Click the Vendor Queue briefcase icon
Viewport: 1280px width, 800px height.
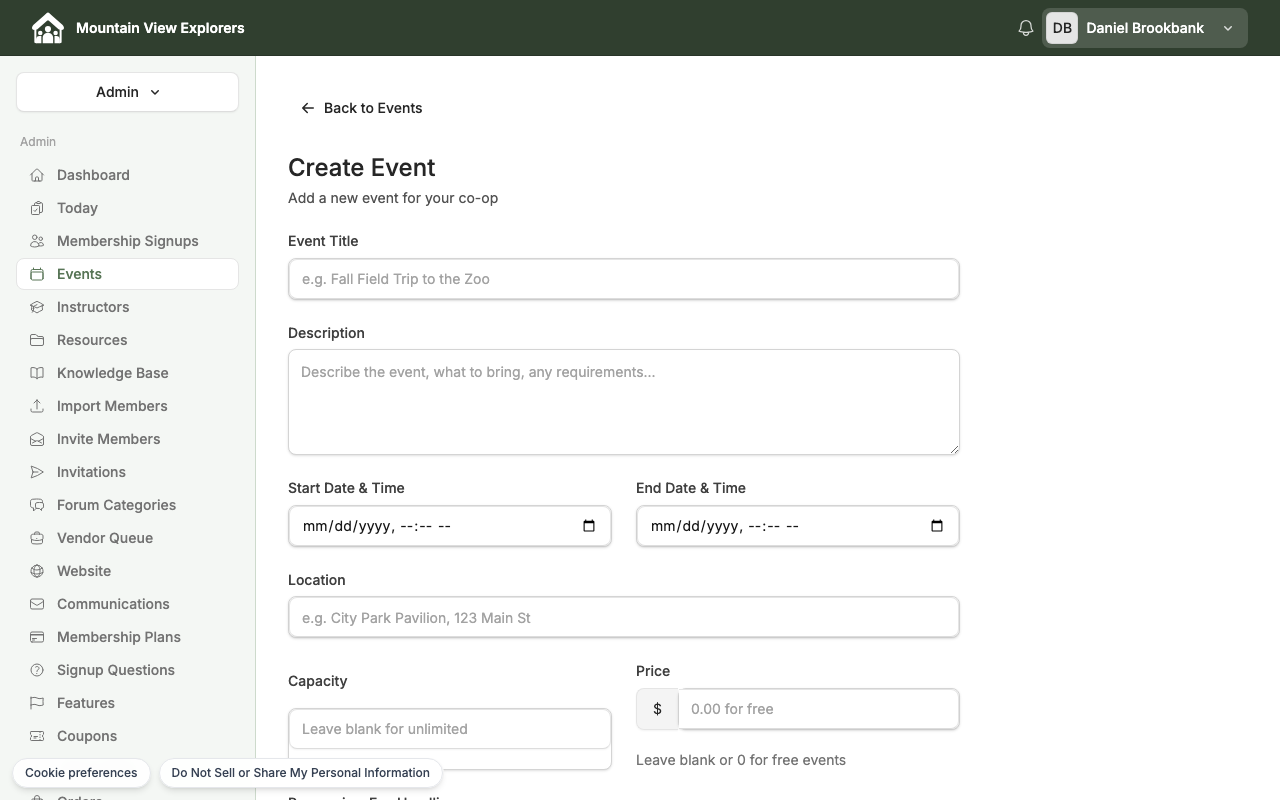(x=37, y=538)
